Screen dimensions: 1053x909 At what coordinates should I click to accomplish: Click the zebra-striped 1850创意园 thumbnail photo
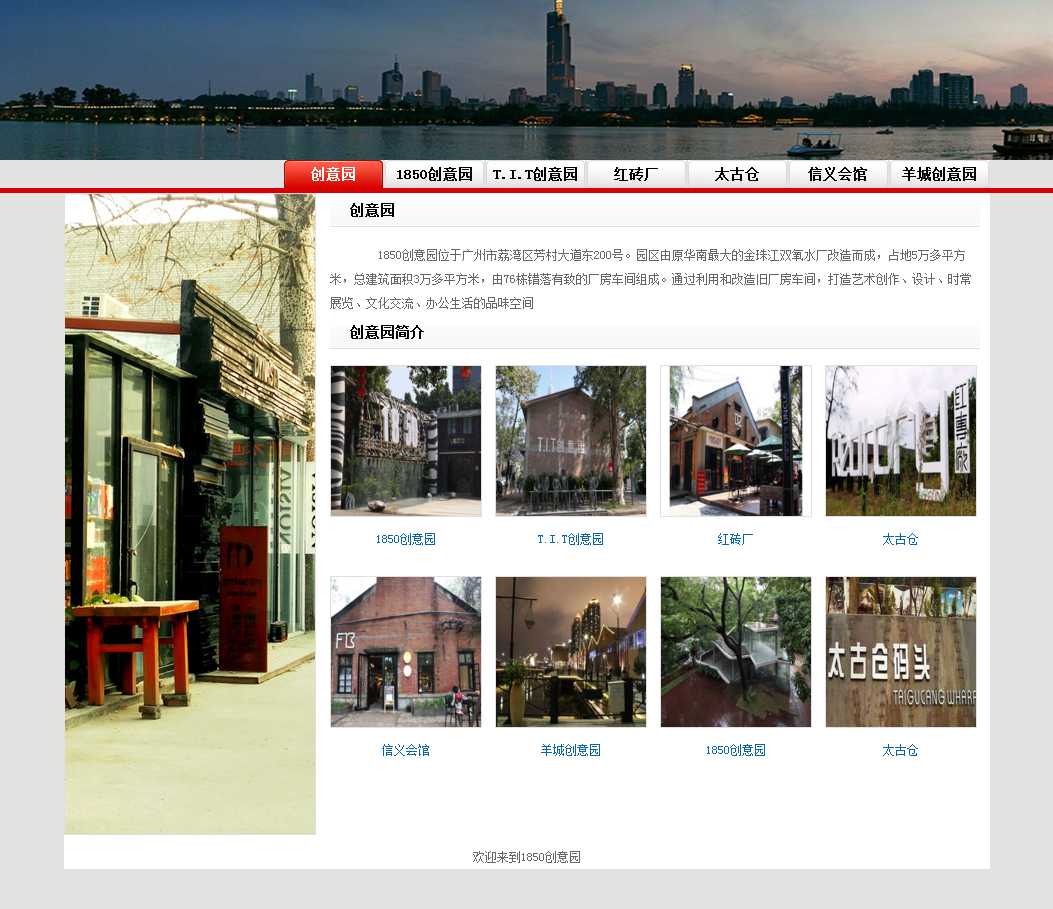click(x=406, y=441)
